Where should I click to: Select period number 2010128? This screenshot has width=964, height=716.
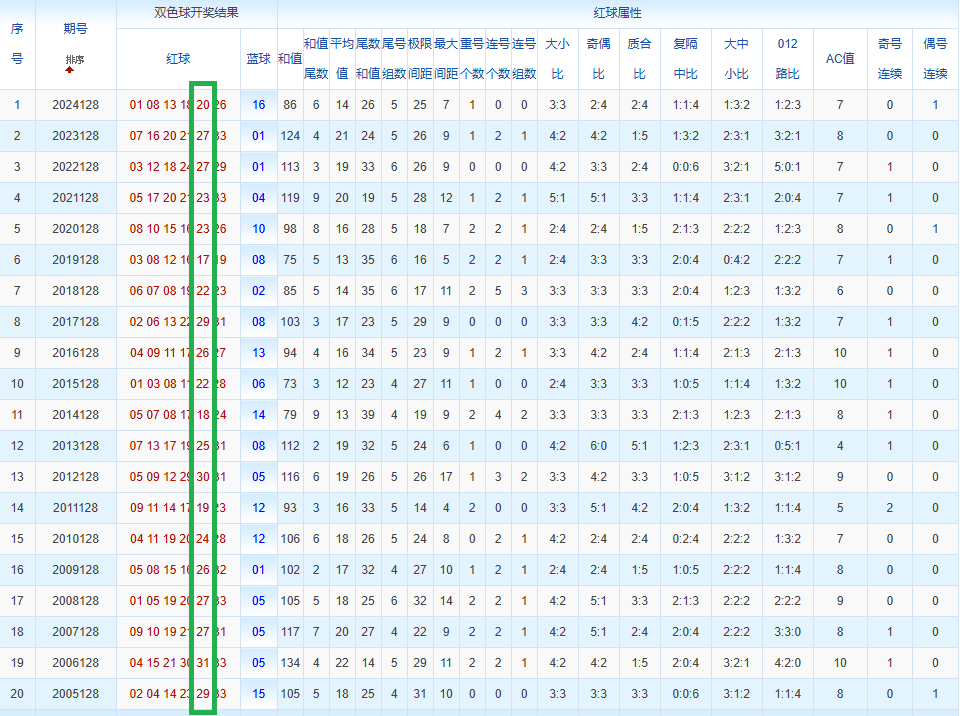point(76,539)
